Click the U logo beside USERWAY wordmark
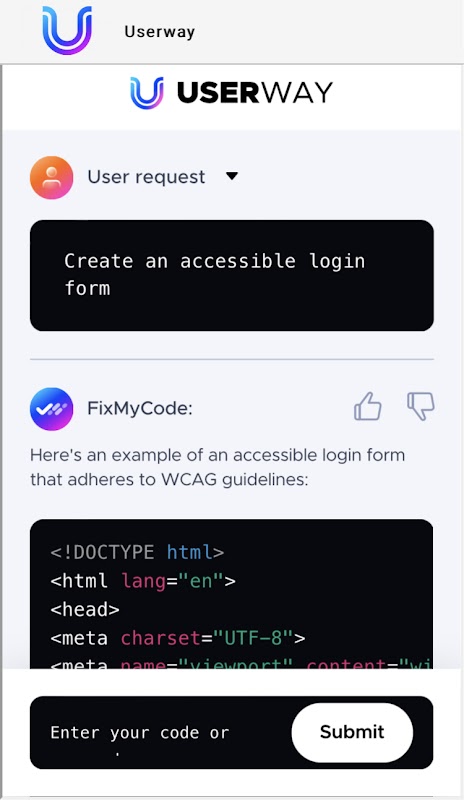464x800 pixels. coord(146,93)
